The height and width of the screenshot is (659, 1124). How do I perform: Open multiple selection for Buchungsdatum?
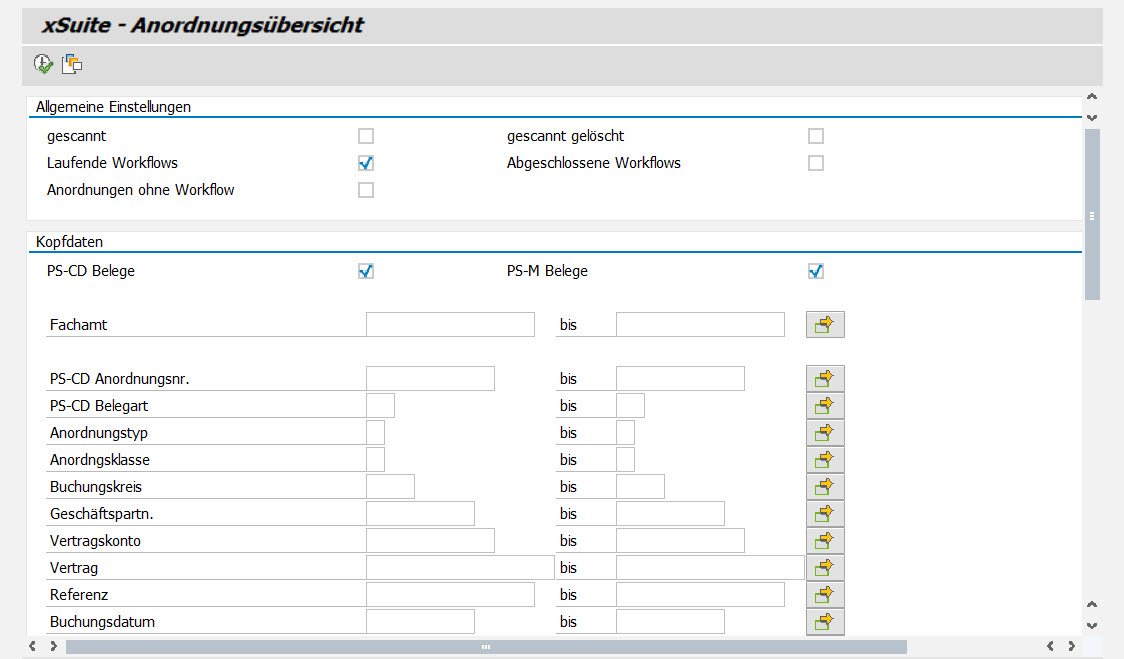824,621
